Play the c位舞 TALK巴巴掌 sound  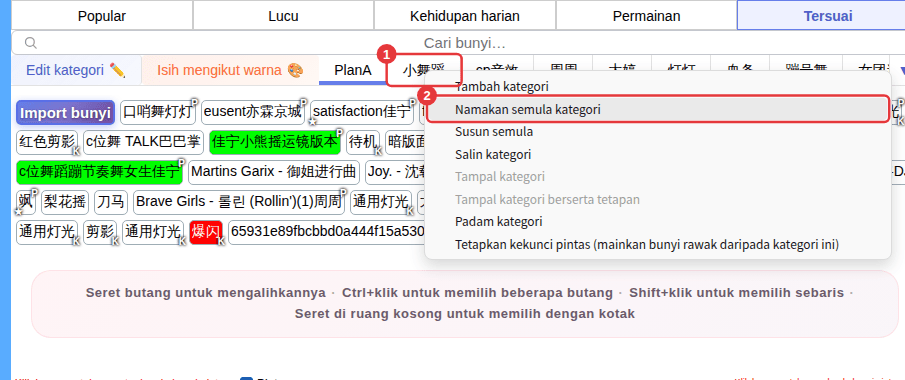(x=143, y=143)
